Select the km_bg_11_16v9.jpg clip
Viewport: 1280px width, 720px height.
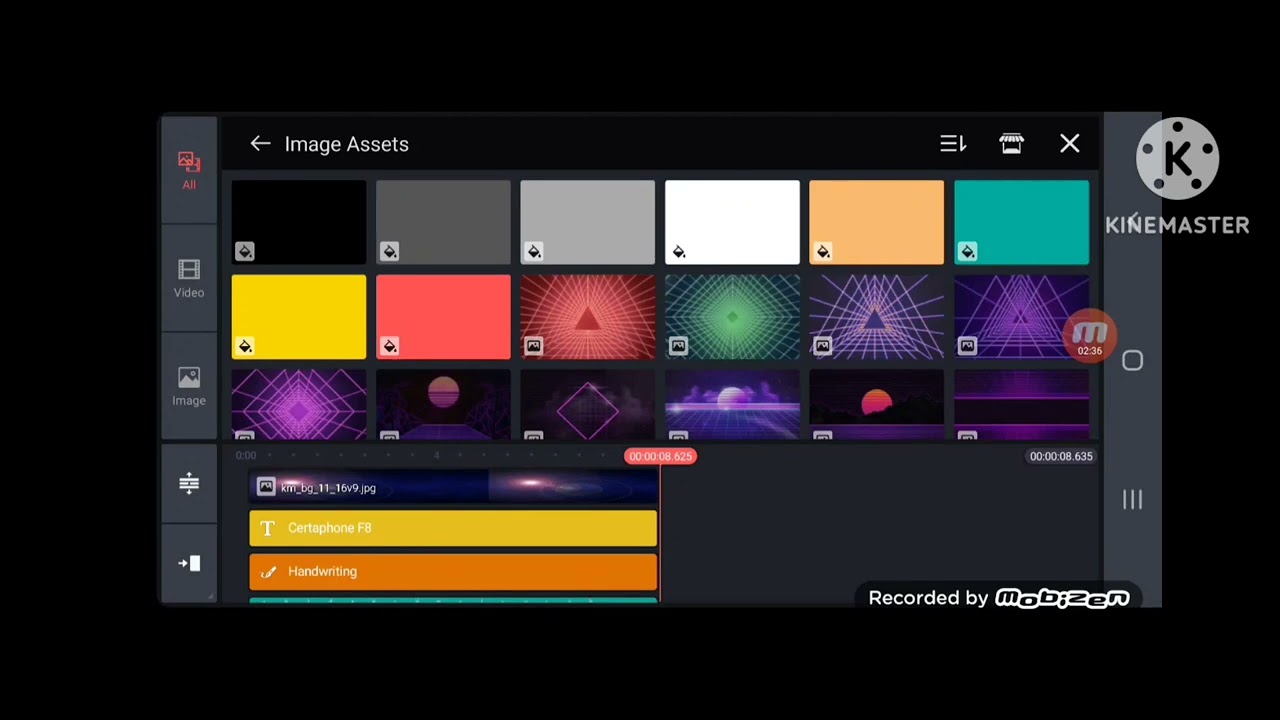pyautogui.click(x=453, y=487)
